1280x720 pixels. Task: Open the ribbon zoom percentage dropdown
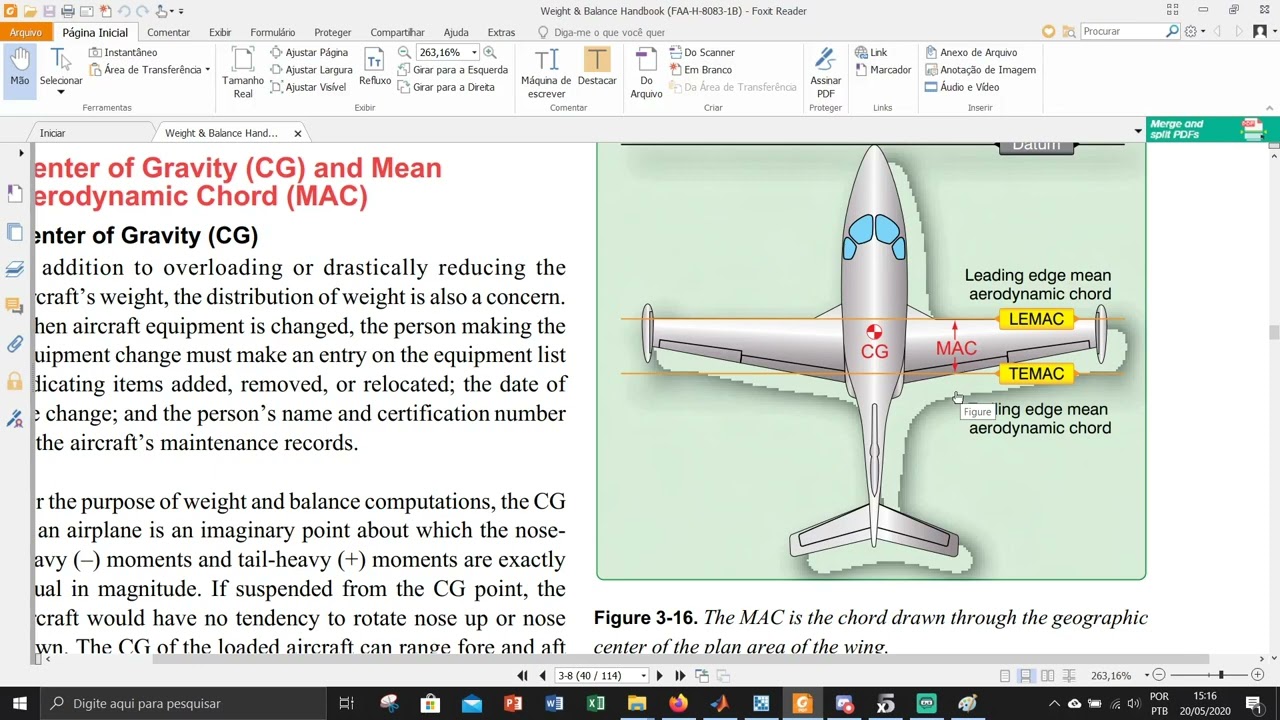pos(473,52)
